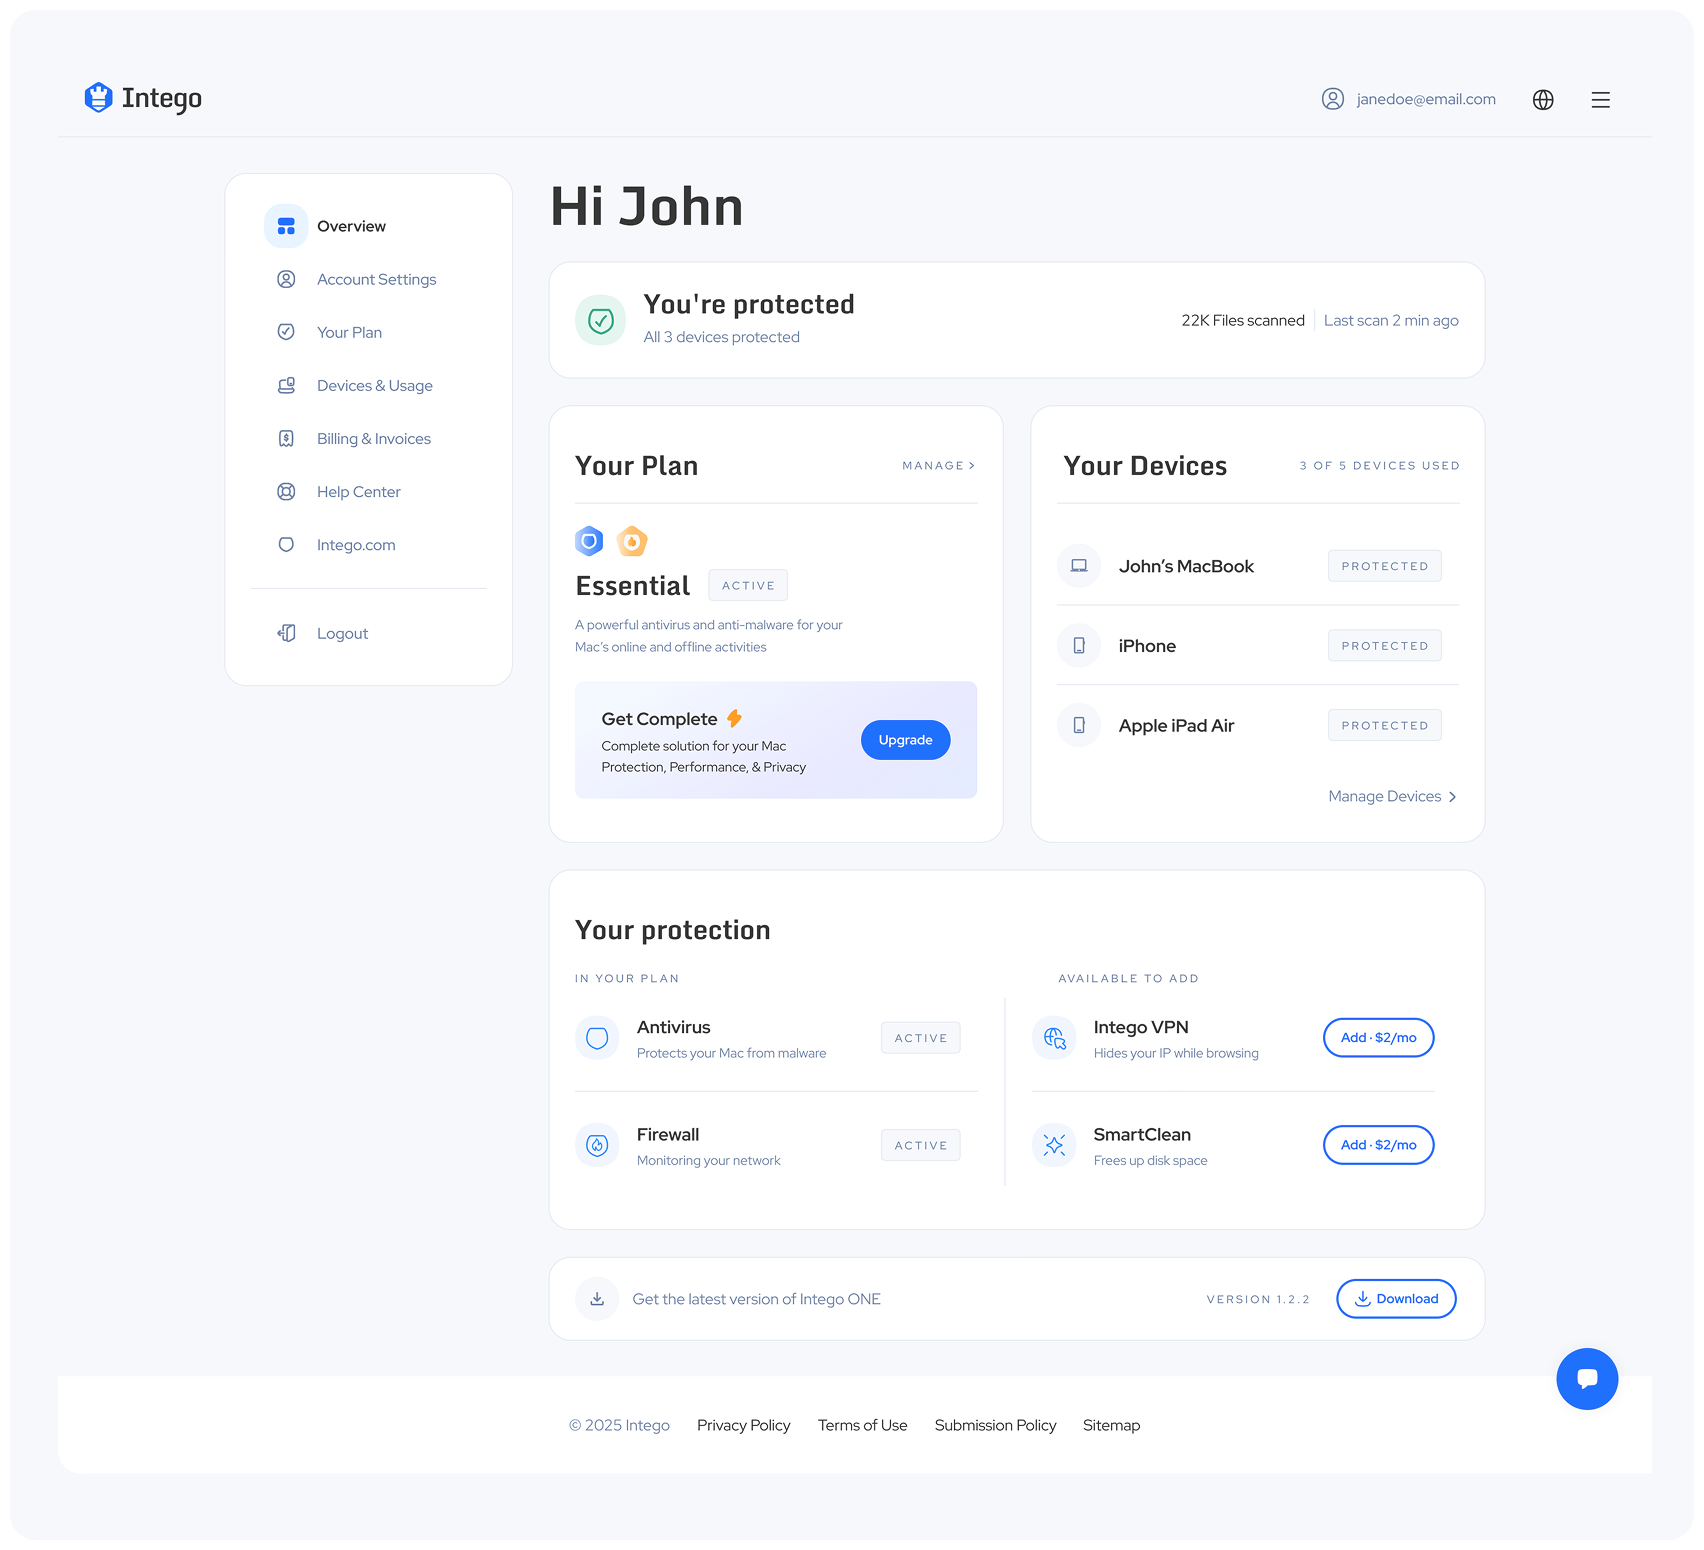Screen dimensions: 1704x1550
Task: Click the ACTIVE badge for Firewall
Action: (921, 1145)
